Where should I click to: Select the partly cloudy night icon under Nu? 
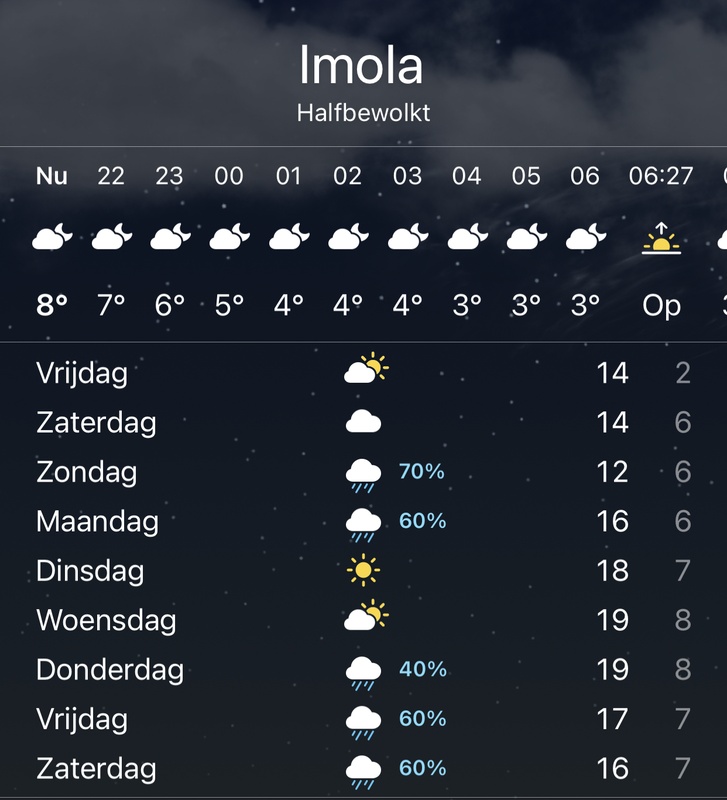[x=53, y=236]
